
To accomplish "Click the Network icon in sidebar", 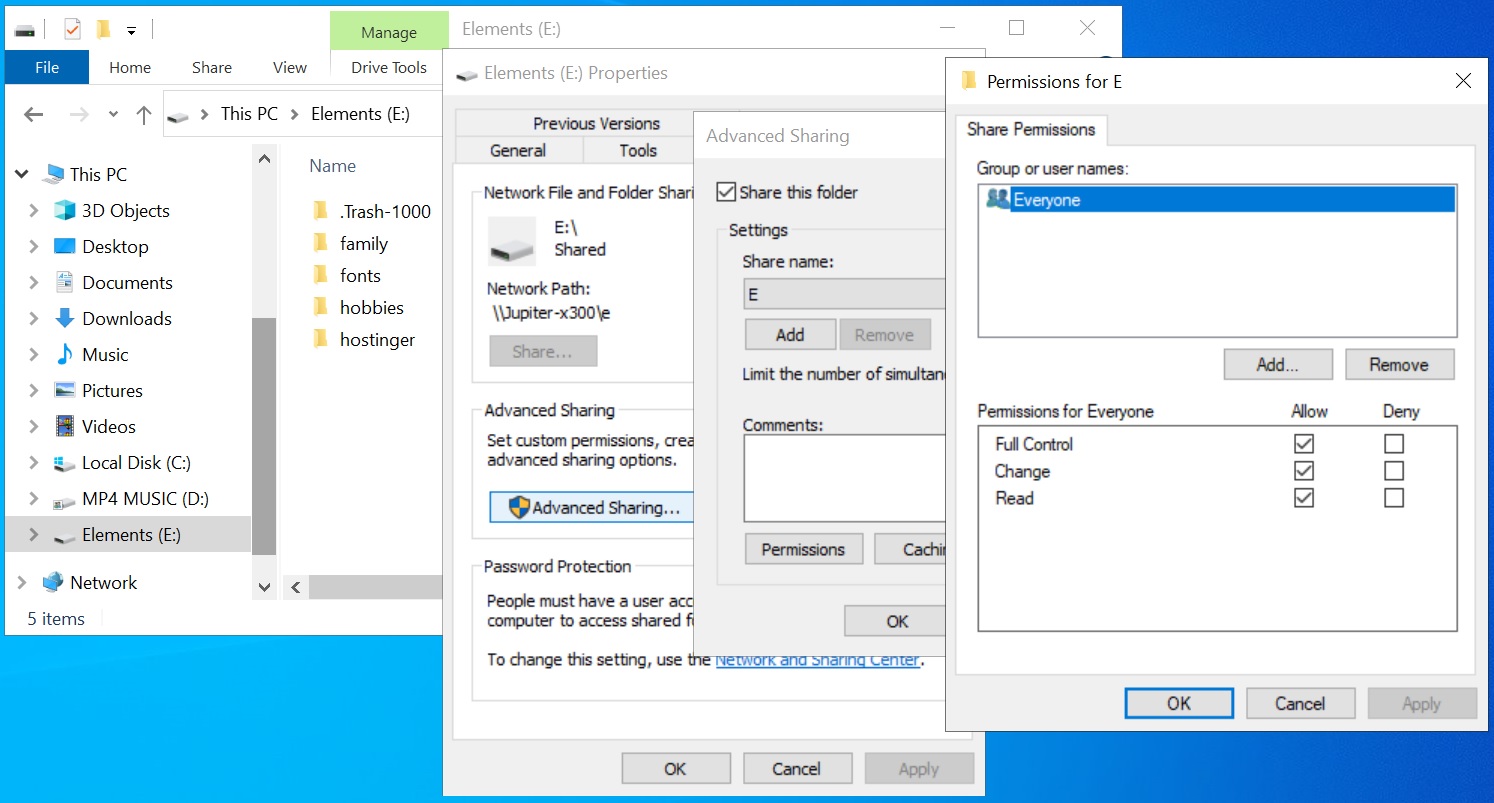I will click(53, 583).
